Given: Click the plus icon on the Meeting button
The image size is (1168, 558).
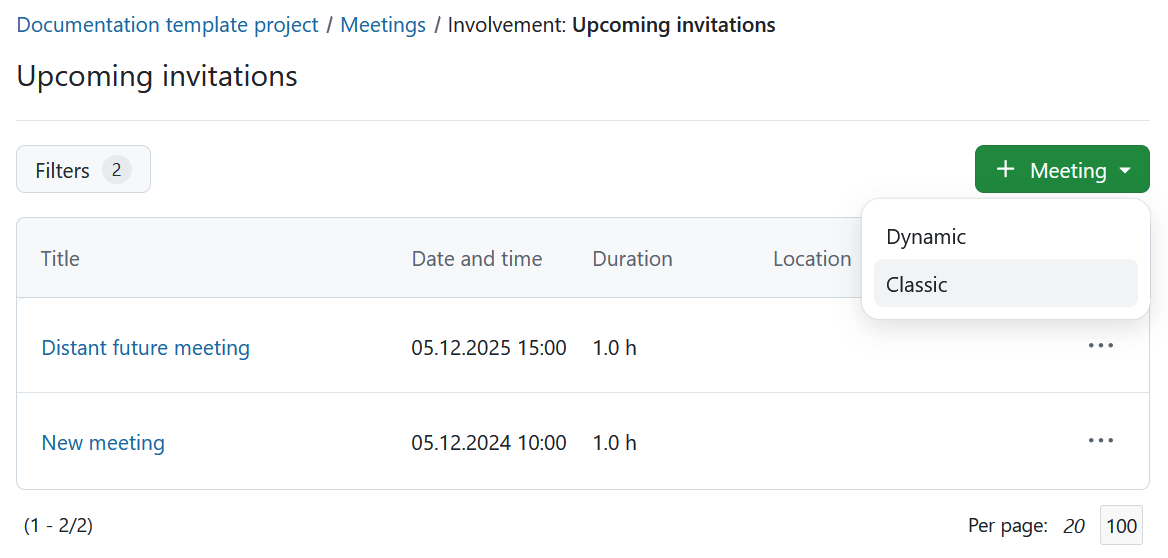Looking at the screenshot, I should coord(1006,169).
